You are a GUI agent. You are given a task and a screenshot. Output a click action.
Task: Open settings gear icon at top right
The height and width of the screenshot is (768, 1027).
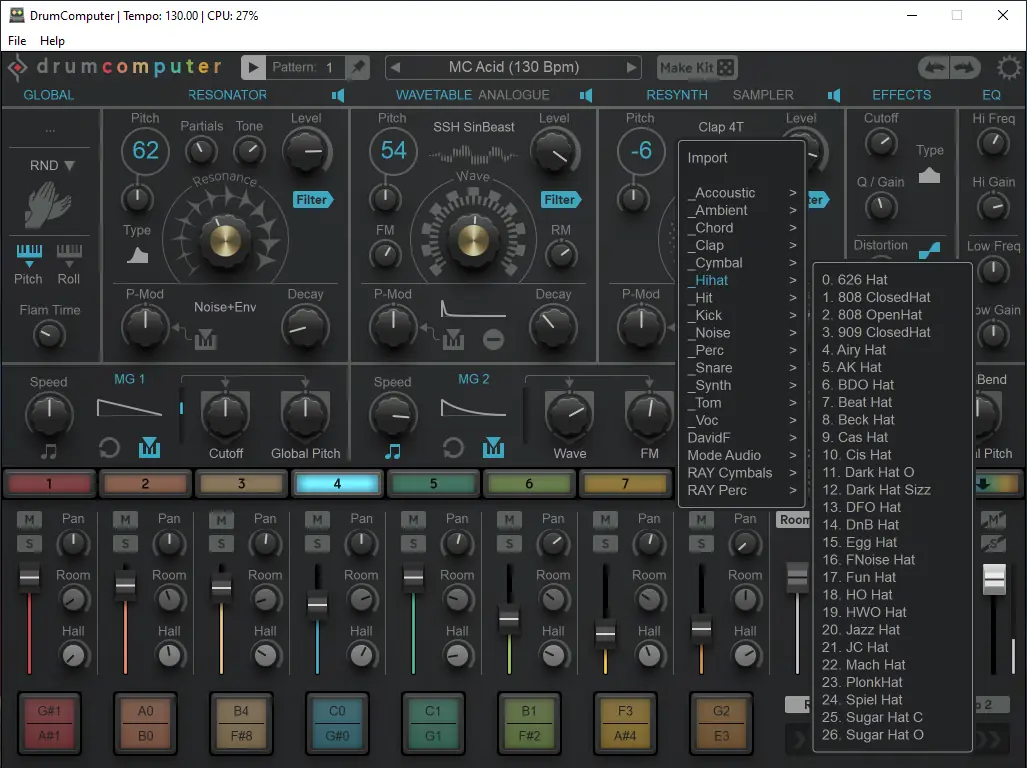click(1009, 67)
